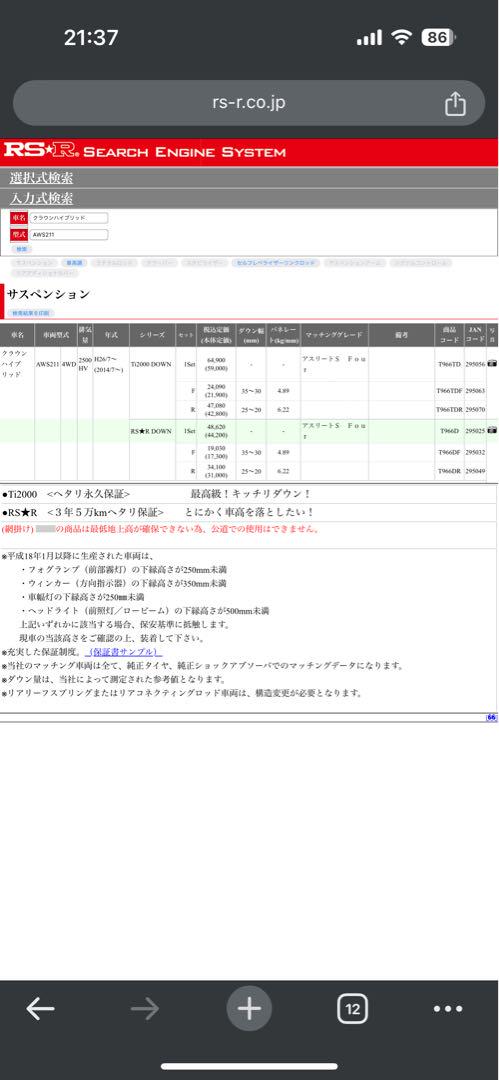
Task: Select product code T966TDR
Action: (x=449, y=408)
